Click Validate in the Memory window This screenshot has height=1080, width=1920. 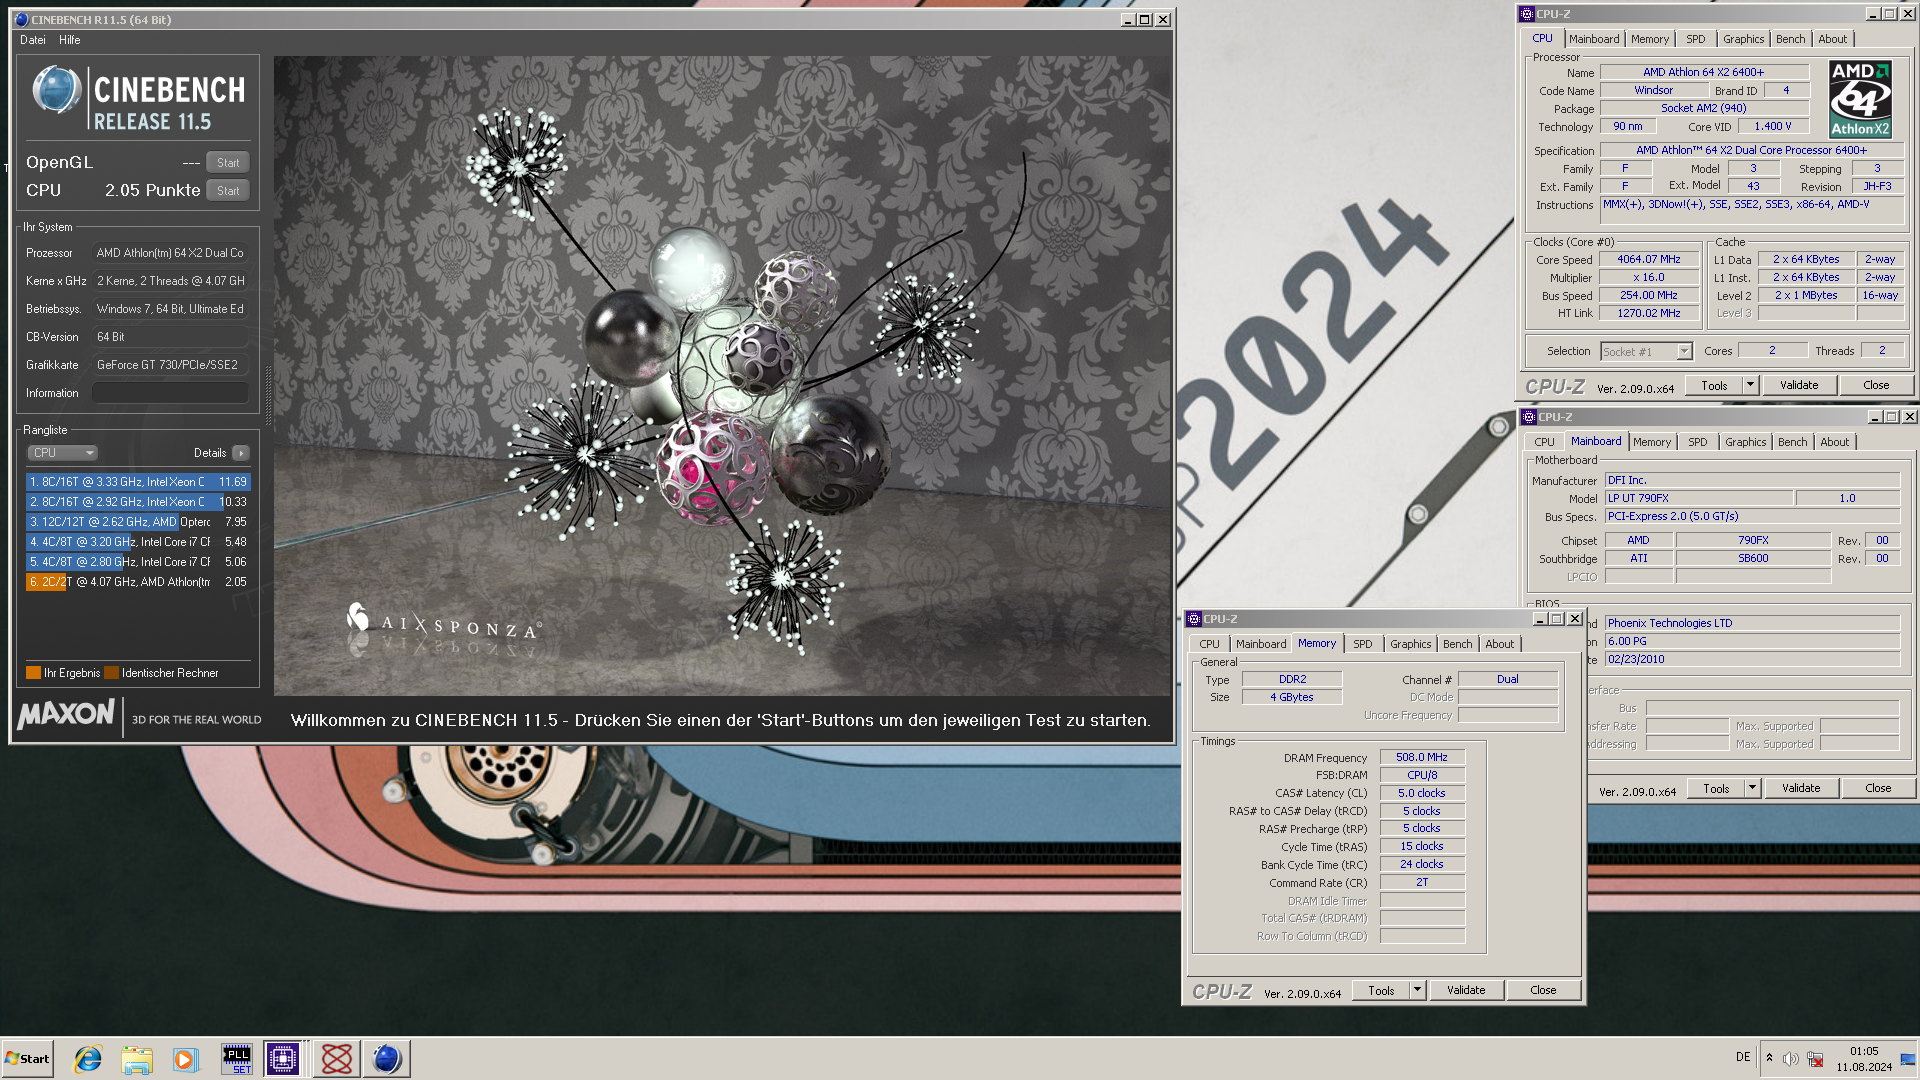tap(1465, 990)
